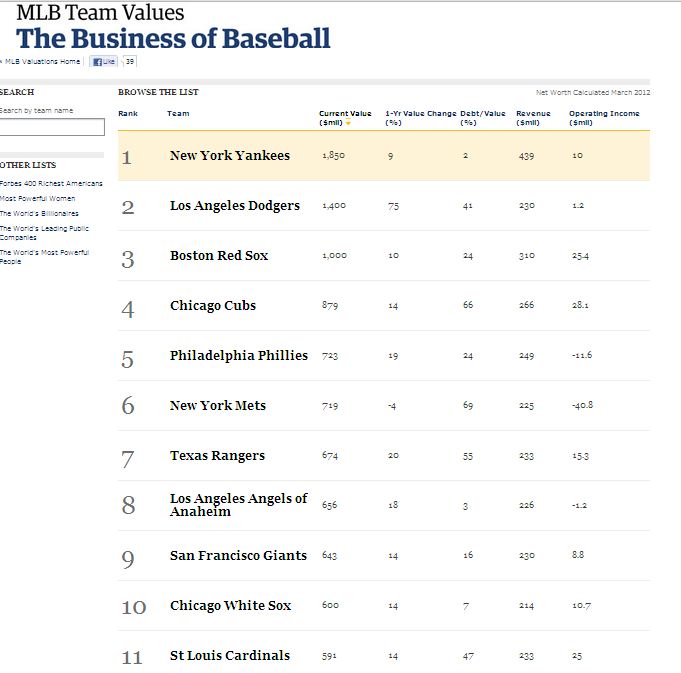Open the MLB Valuations Home link
Image resolution: width=681 pixels, height=673 pixels.
tap(43, 62)
